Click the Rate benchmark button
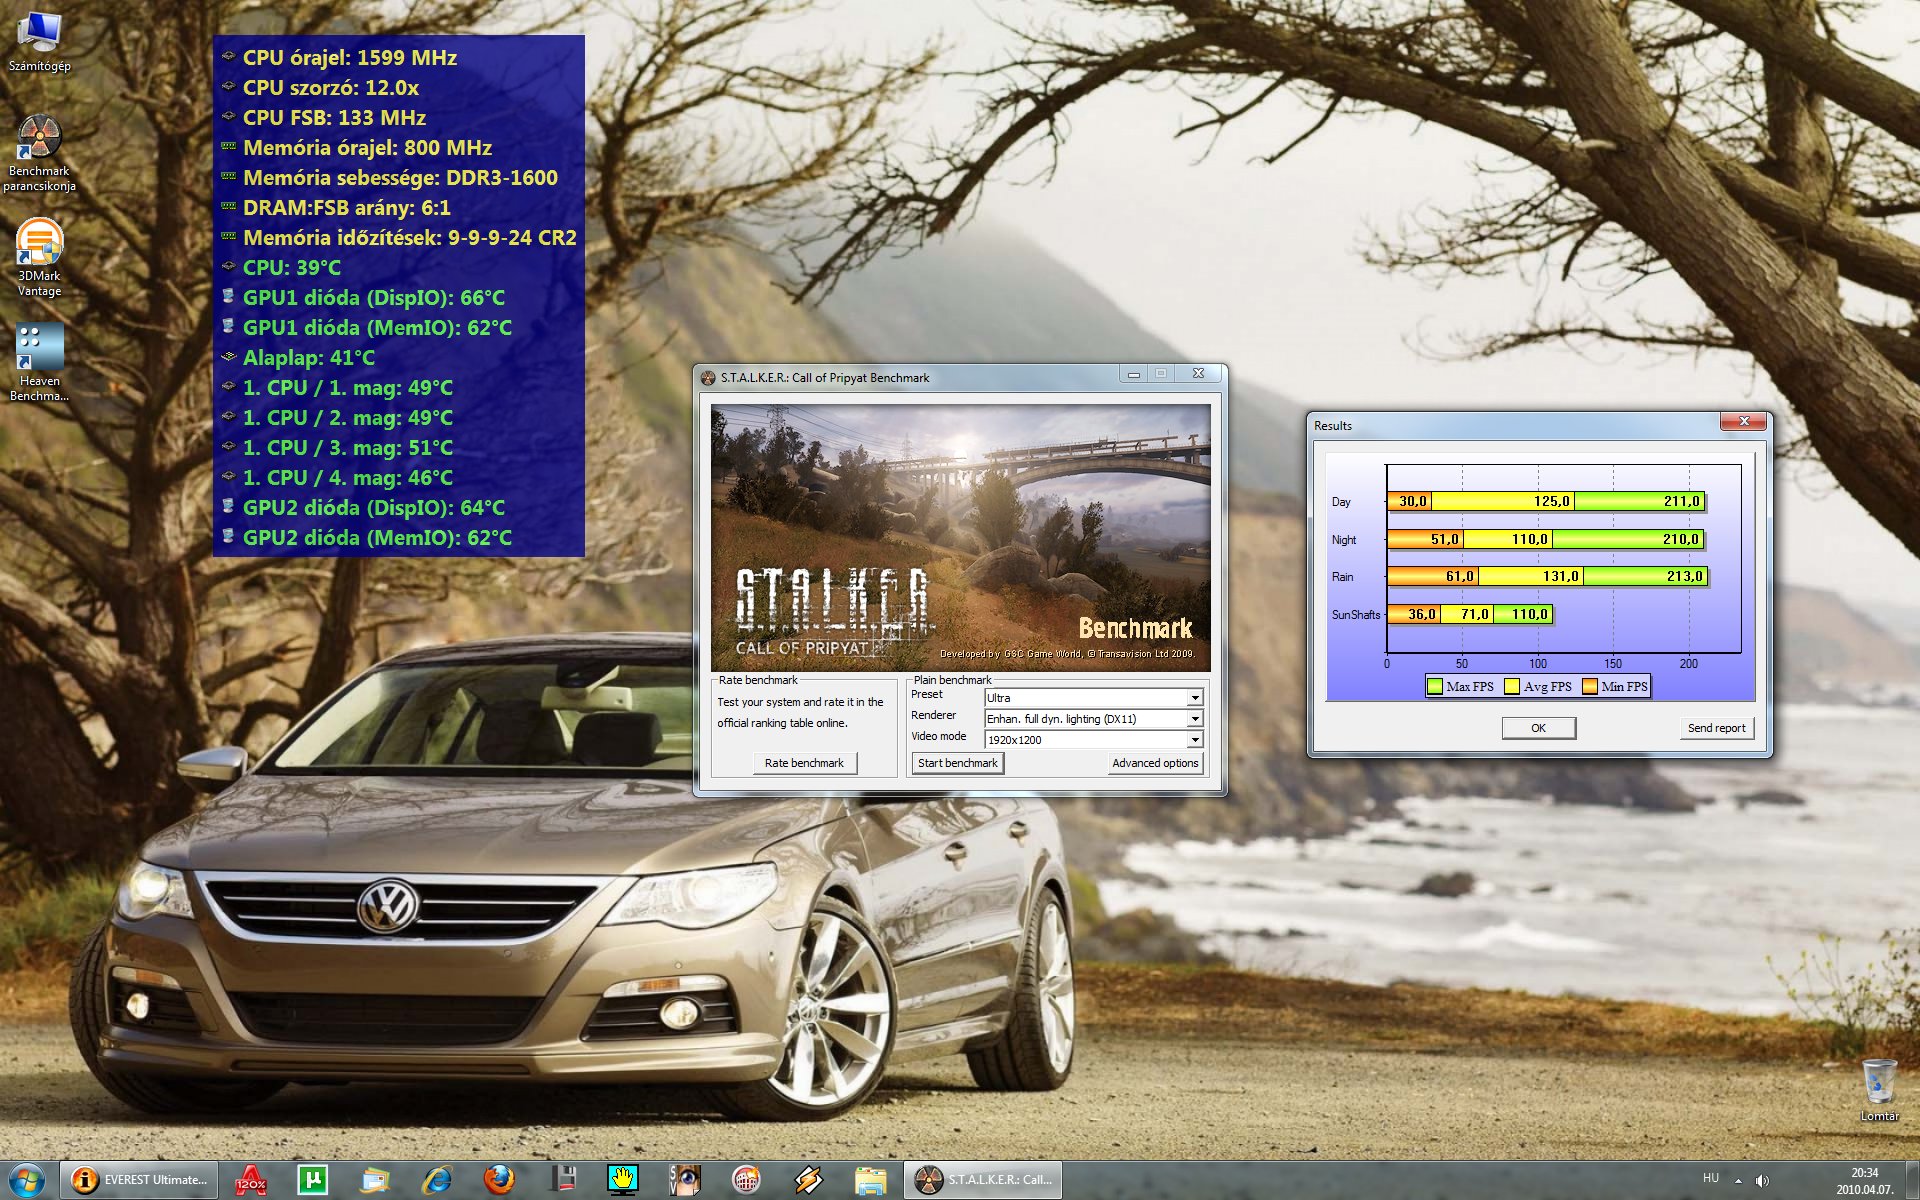Viewport: 1920px width, 1200px height. point(804,763)
